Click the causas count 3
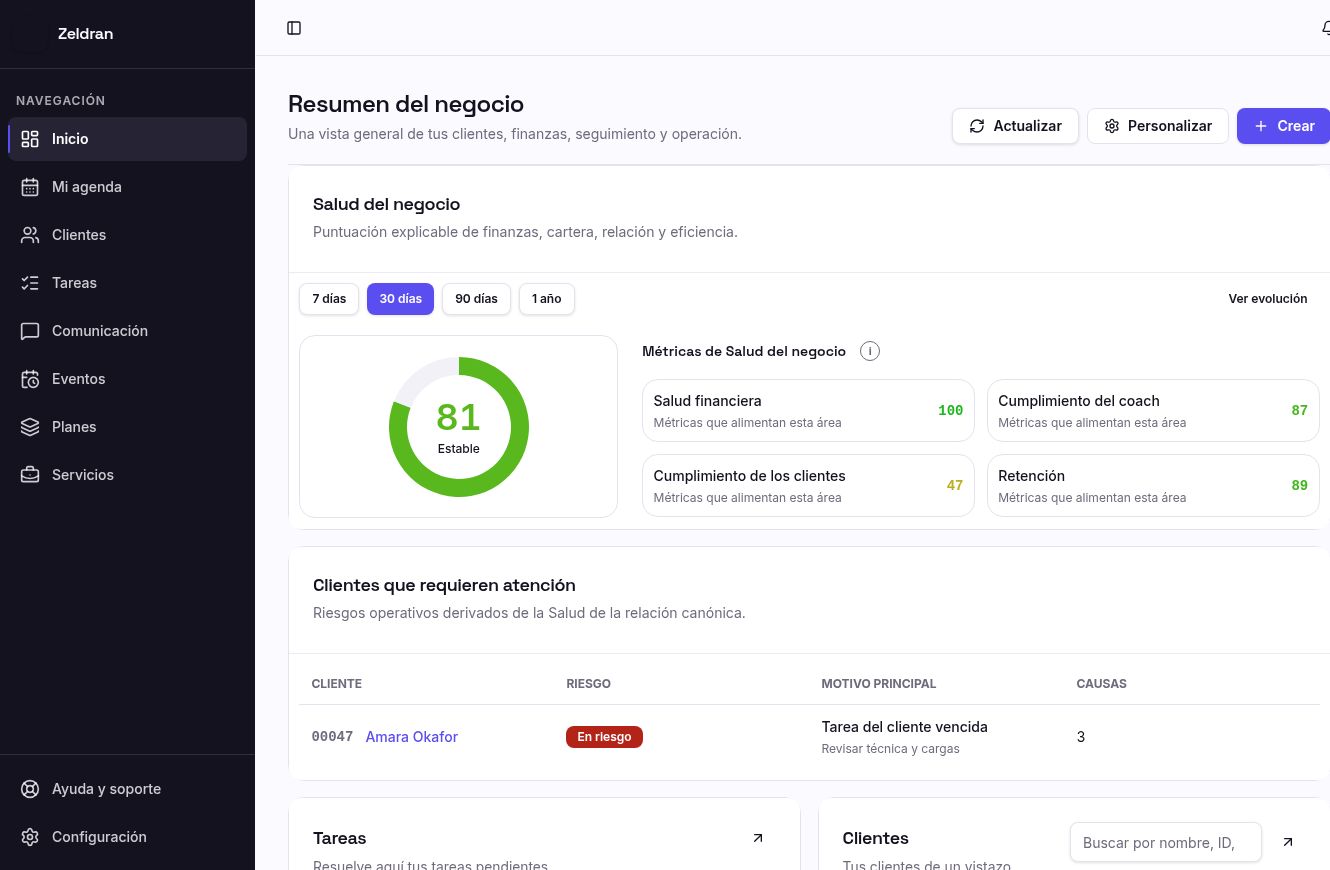Screen dimensions: 1330x870 1081,737
